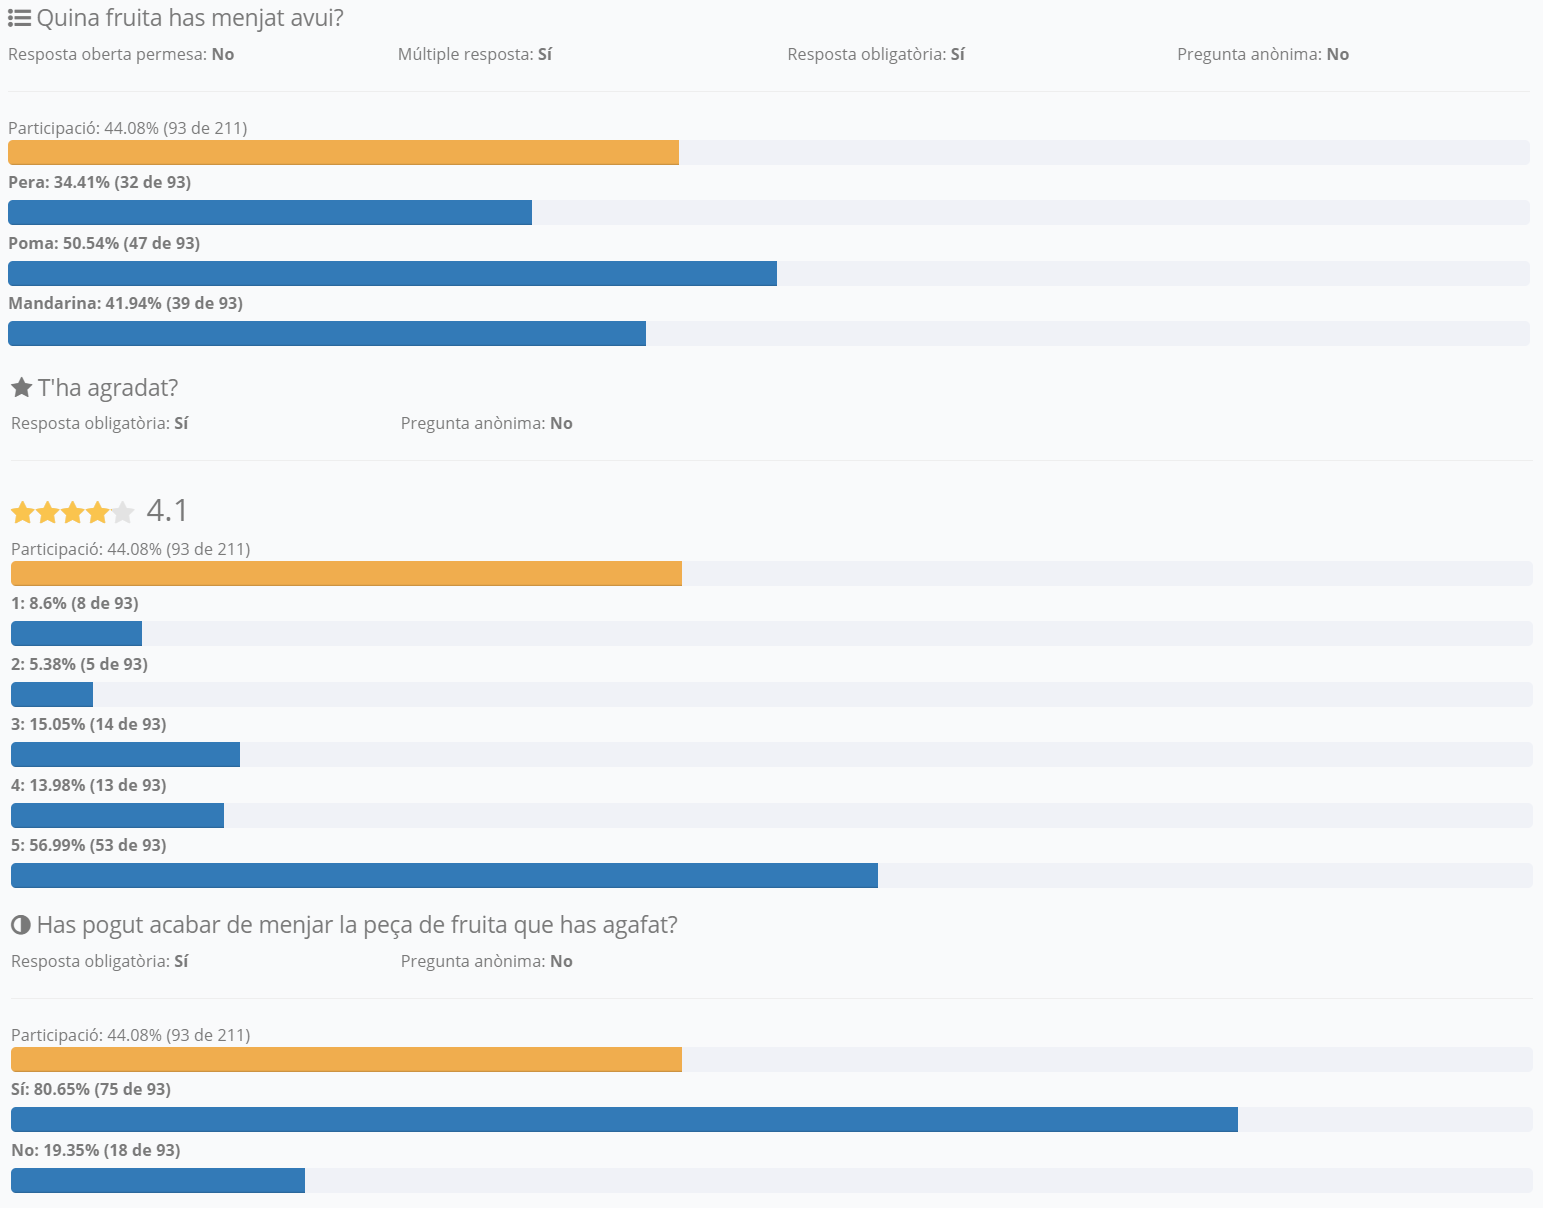Click the first yellow rating star

23,513
